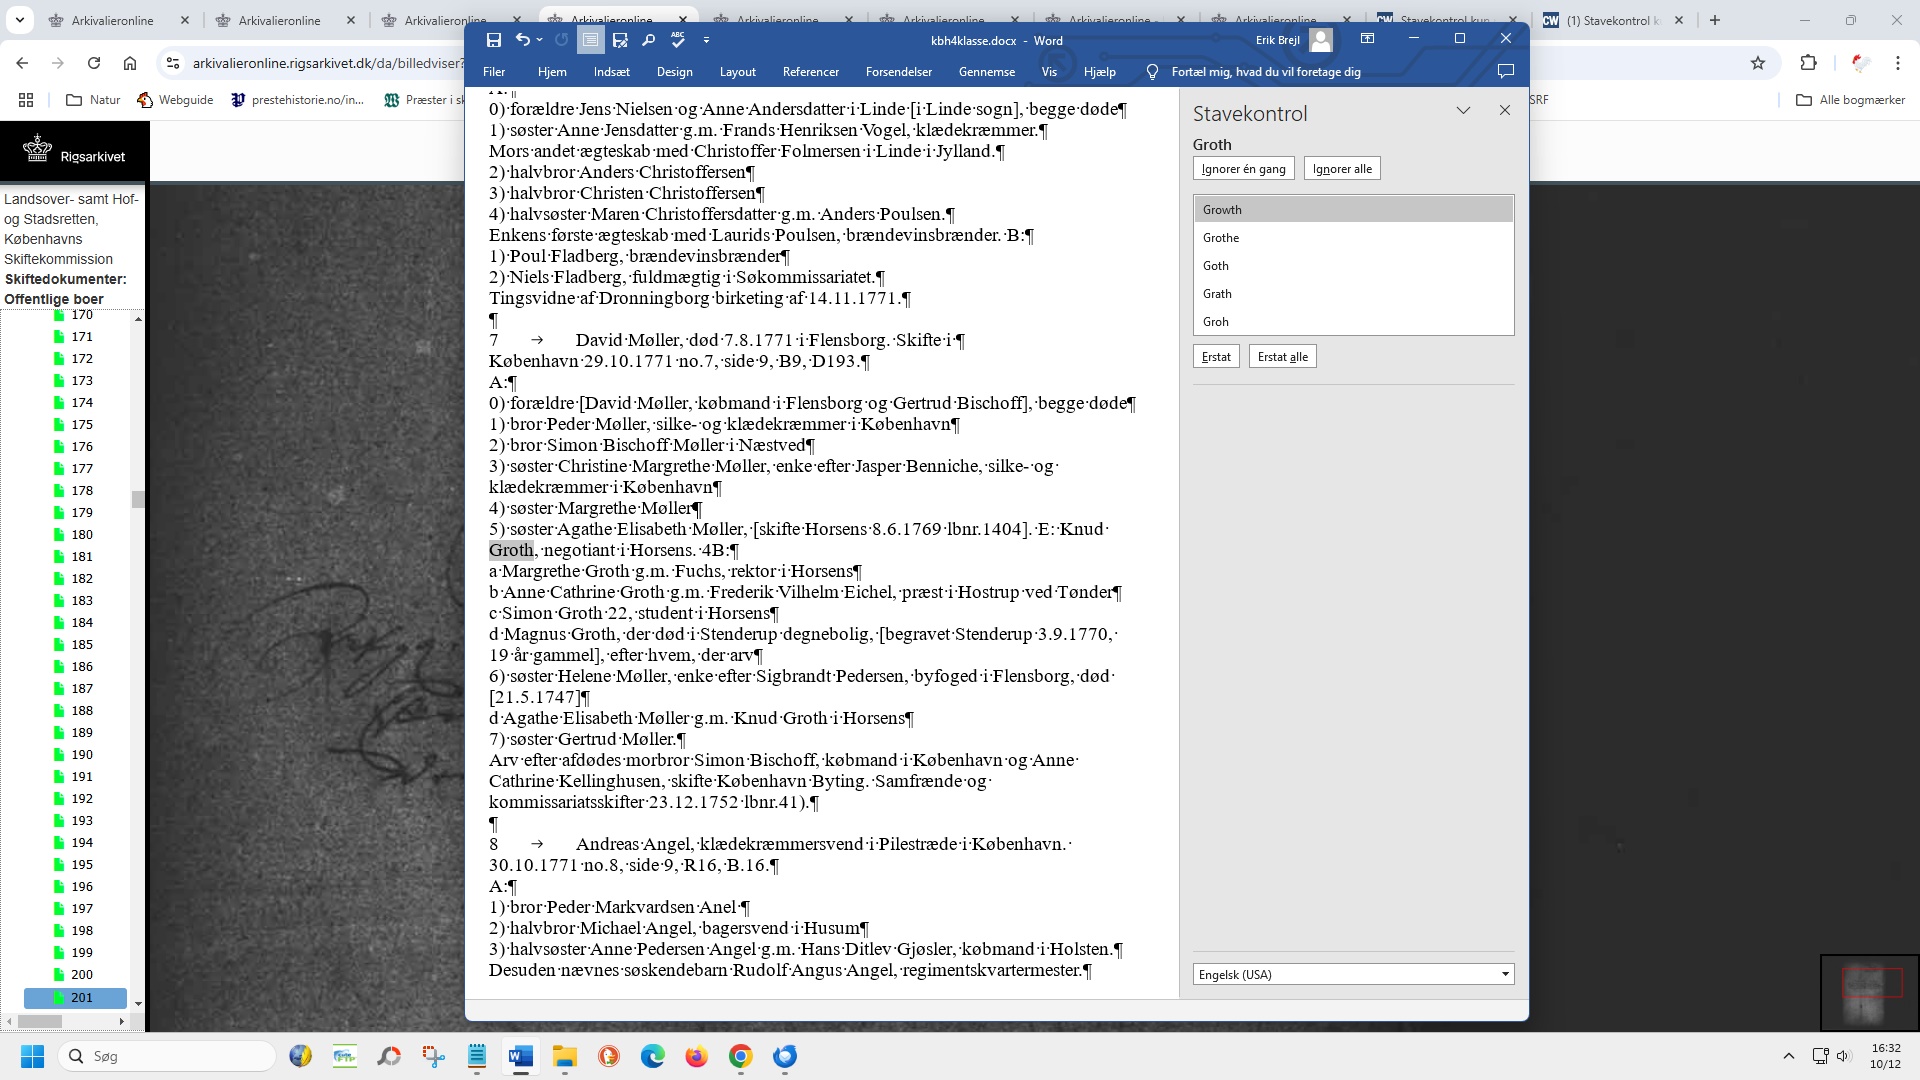Open a new Chrome tab
The height and width of the screenshot is (1080, 1920).
tap(1715, 20)
